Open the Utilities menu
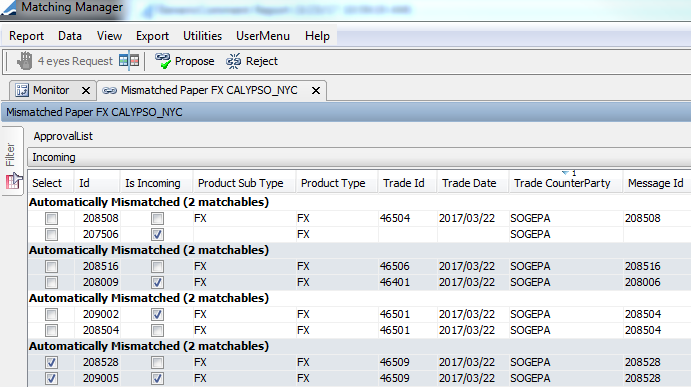 click(202, 36)
